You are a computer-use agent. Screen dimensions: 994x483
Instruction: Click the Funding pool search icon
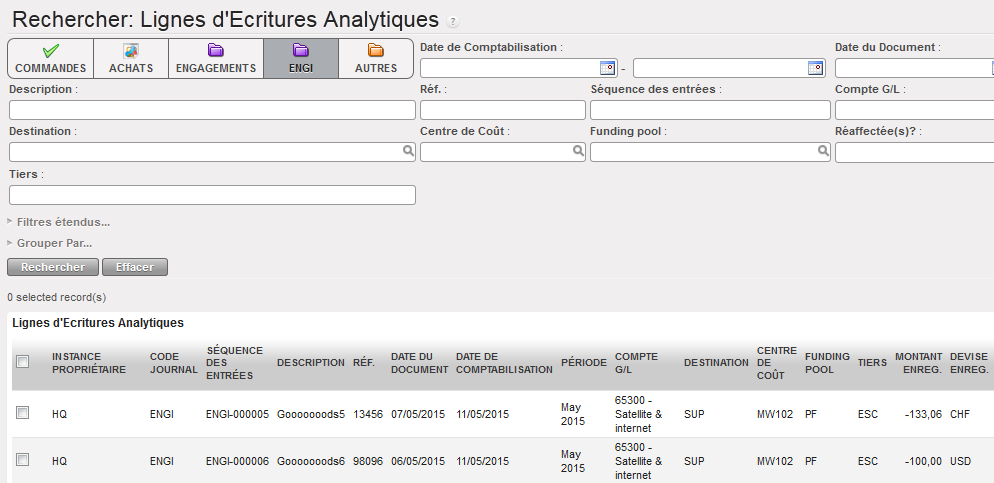coord(823,152)
